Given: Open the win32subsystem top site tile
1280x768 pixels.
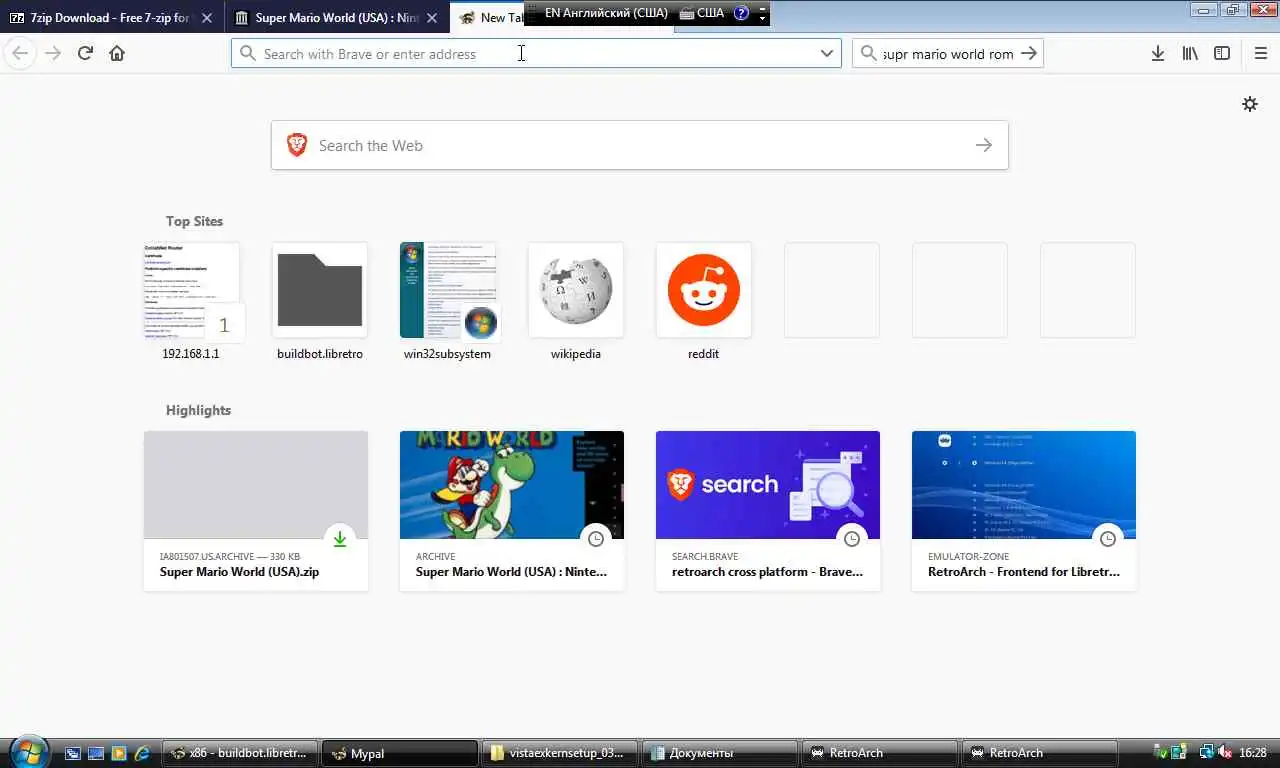Looking at the screenshot, I should (448, 301).
